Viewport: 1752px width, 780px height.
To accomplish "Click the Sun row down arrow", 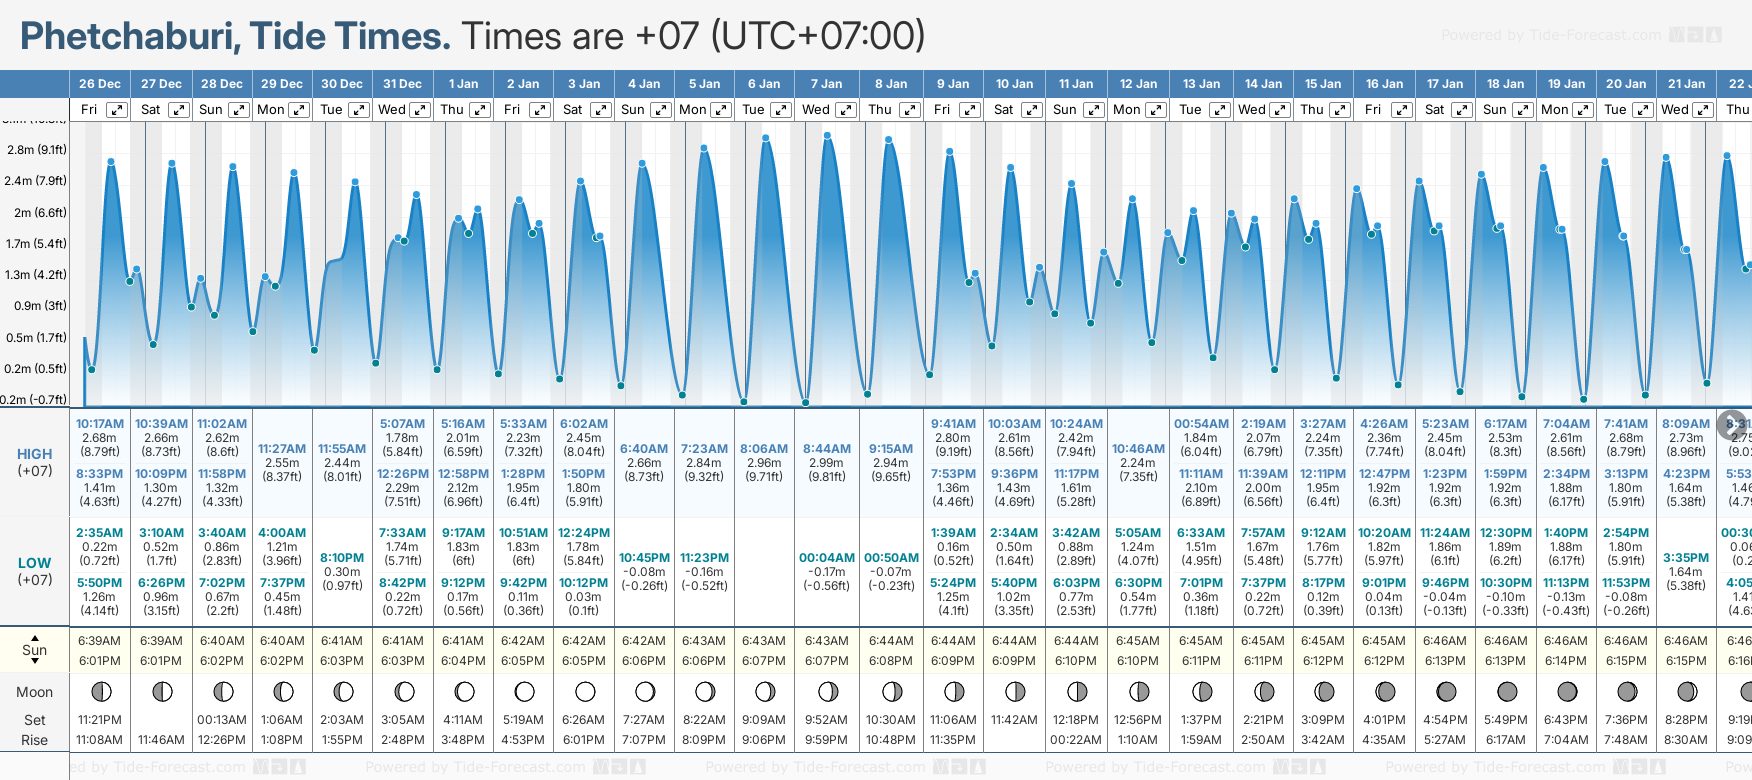I will tap(35, 662).
